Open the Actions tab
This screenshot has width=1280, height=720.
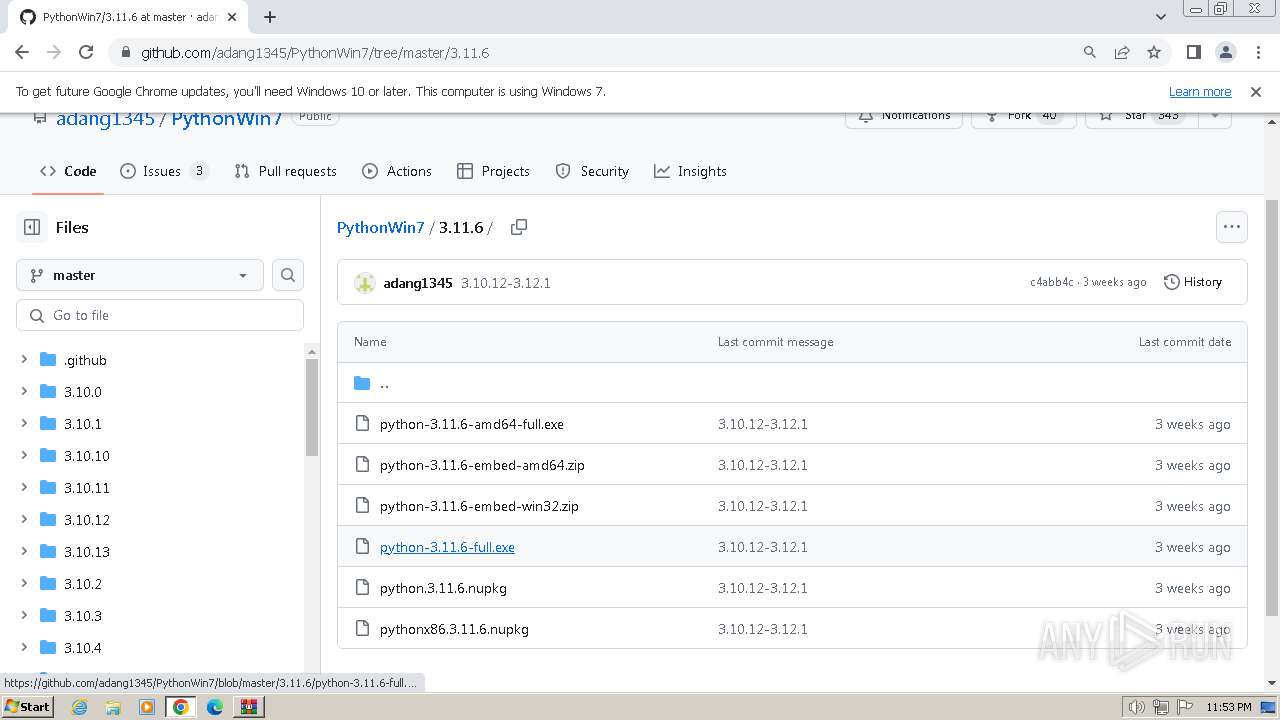tap(397, 171)
